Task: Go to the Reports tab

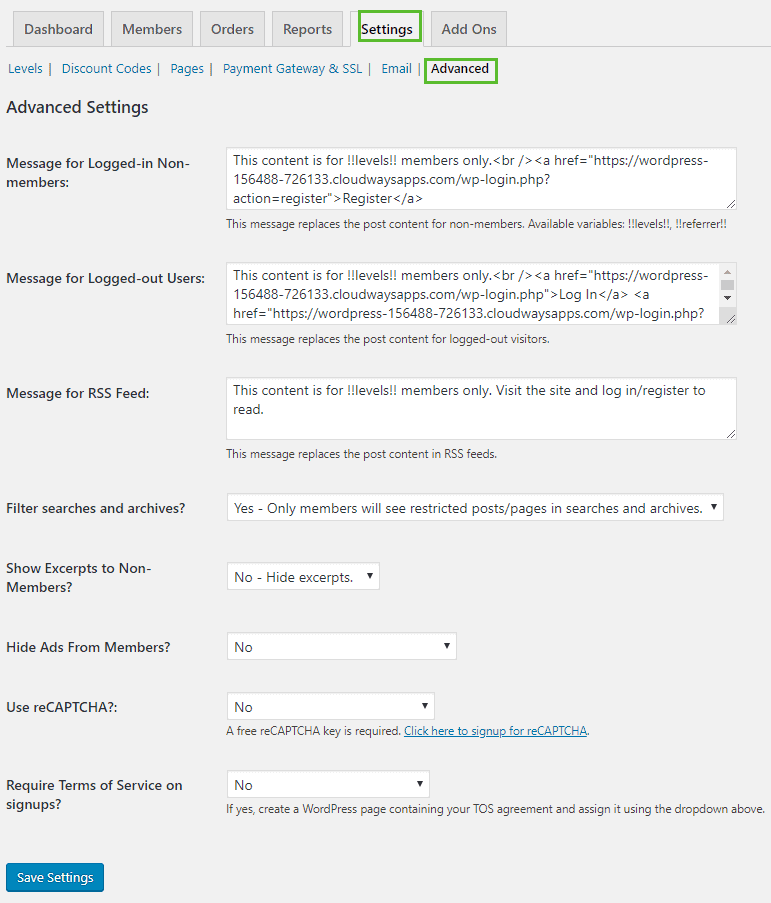Action: tap(307, 29)
